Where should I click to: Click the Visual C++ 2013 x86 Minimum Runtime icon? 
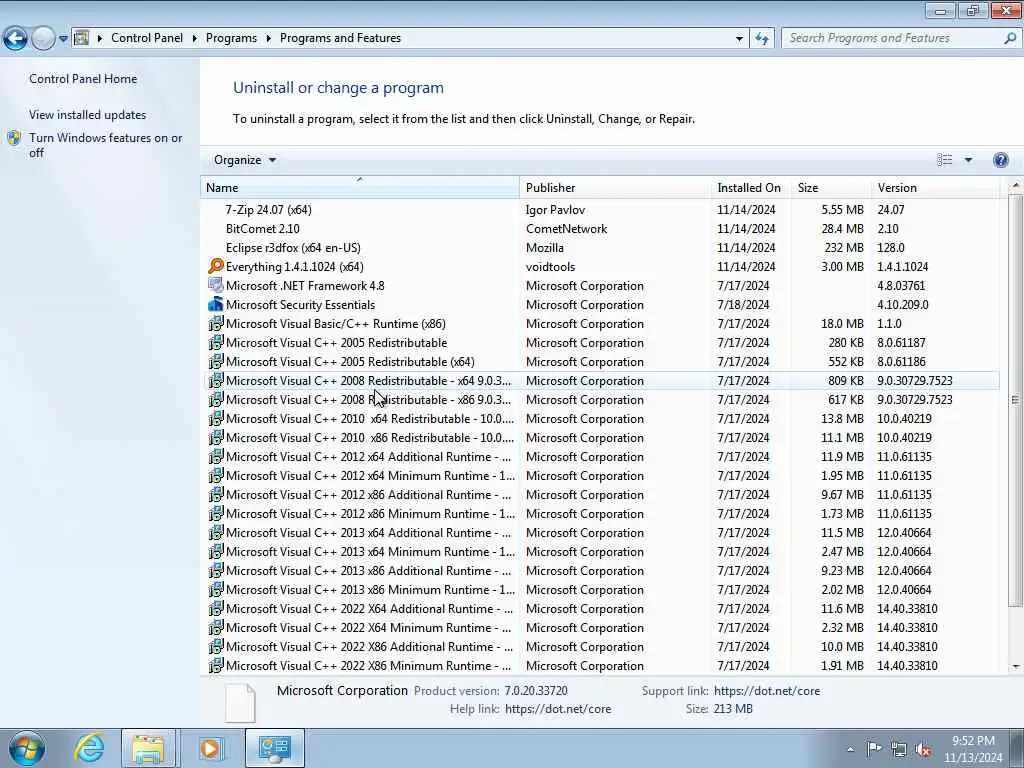216,589
